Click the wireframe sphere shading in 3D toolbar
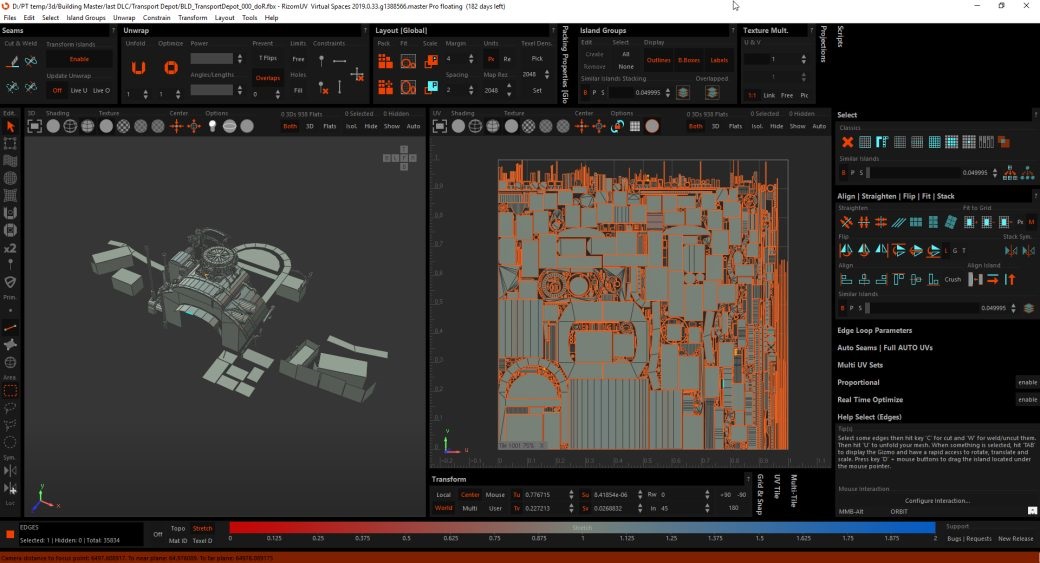Screen dimensions: 1040x563 coord(70,126)
